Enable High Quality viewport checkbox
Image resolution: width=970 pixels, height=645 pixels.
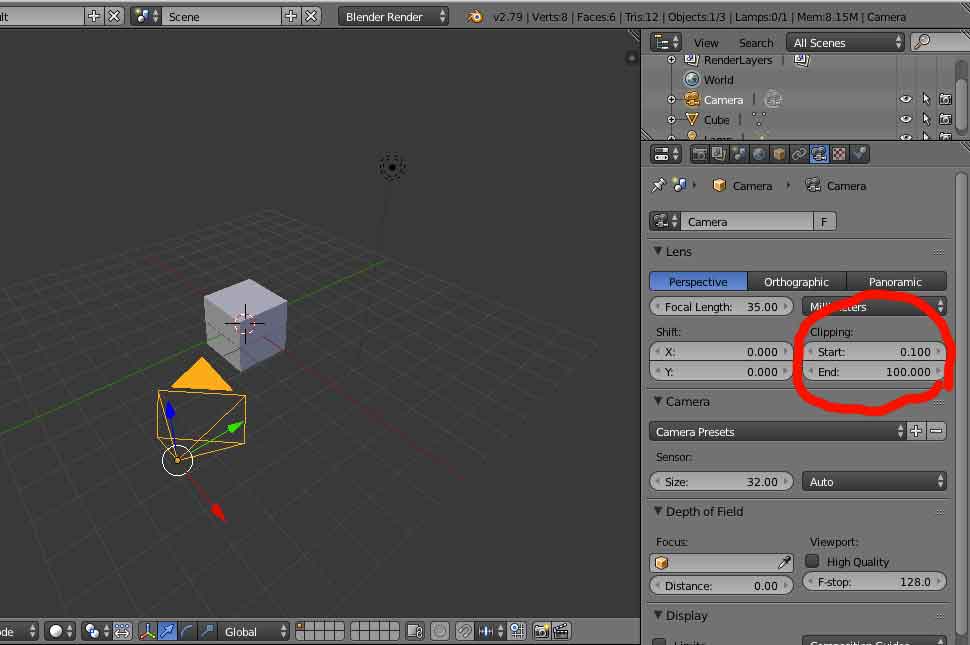[x=812, y=561]
